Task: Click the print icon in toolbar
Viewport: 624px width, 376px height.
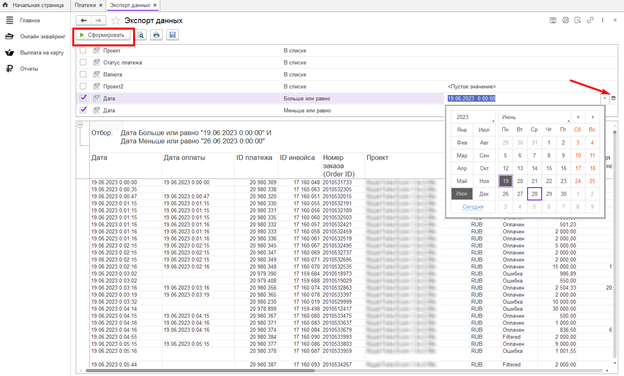Action: (156, 35)
